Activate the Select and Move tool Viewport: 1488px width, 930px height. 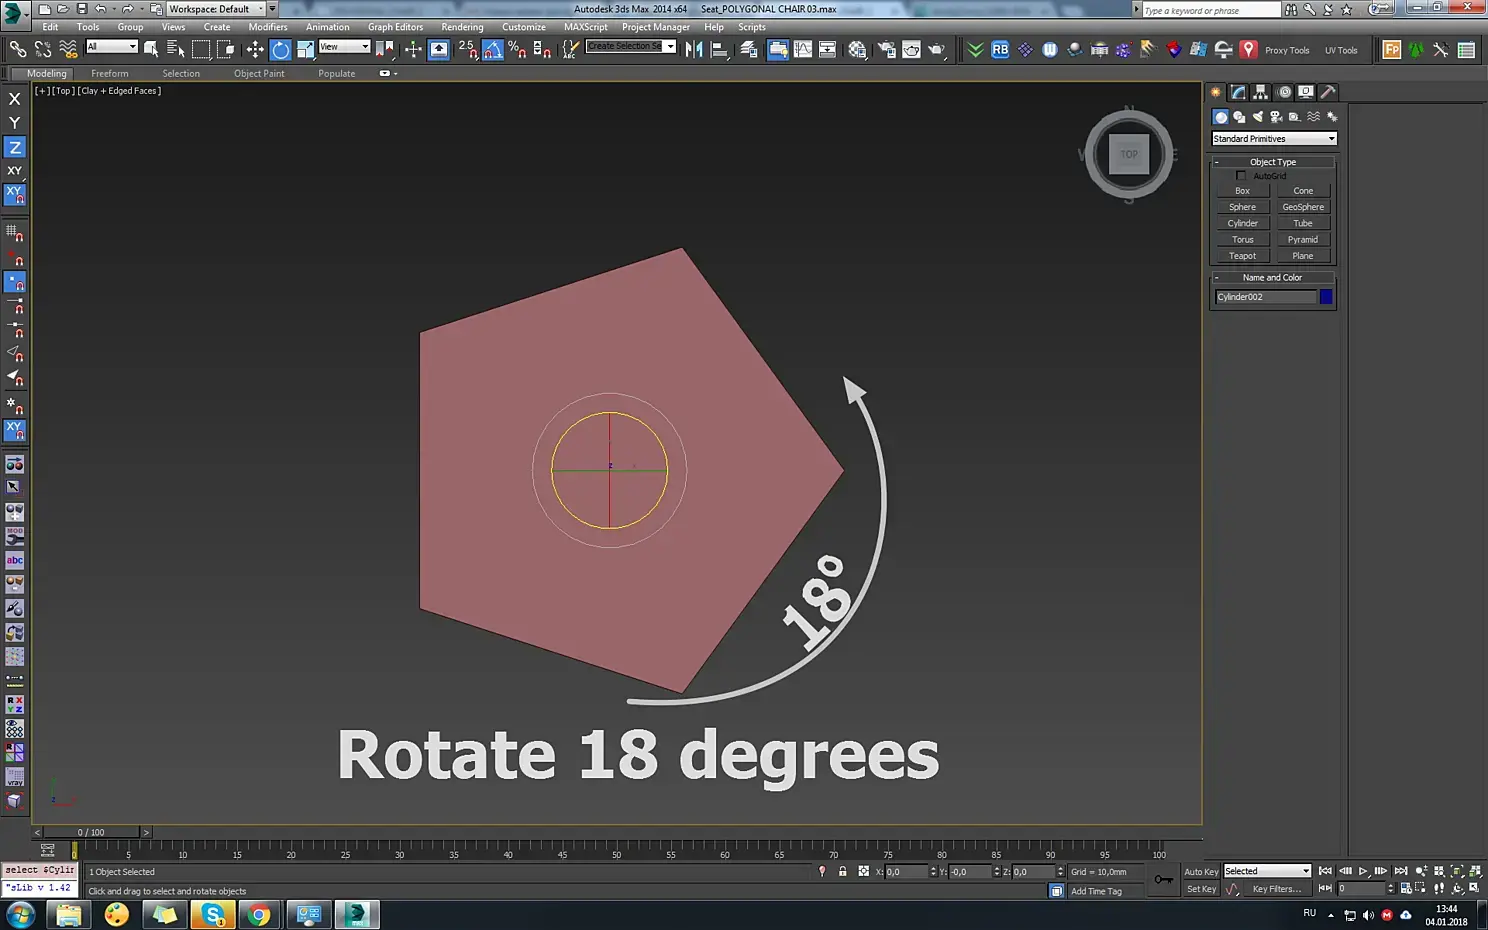click(x=256, y=50)
